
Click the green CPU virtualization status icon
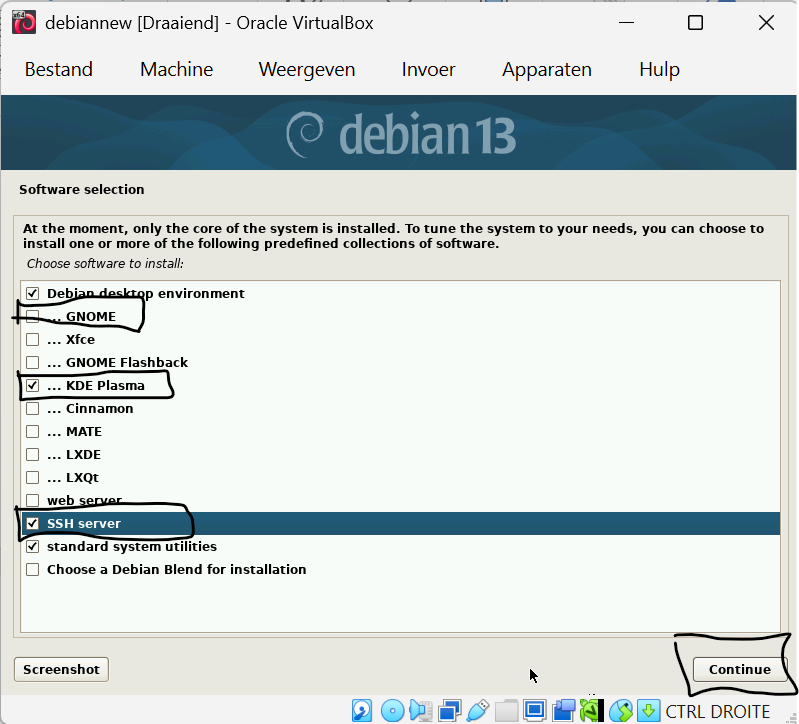tap(592, 711)
